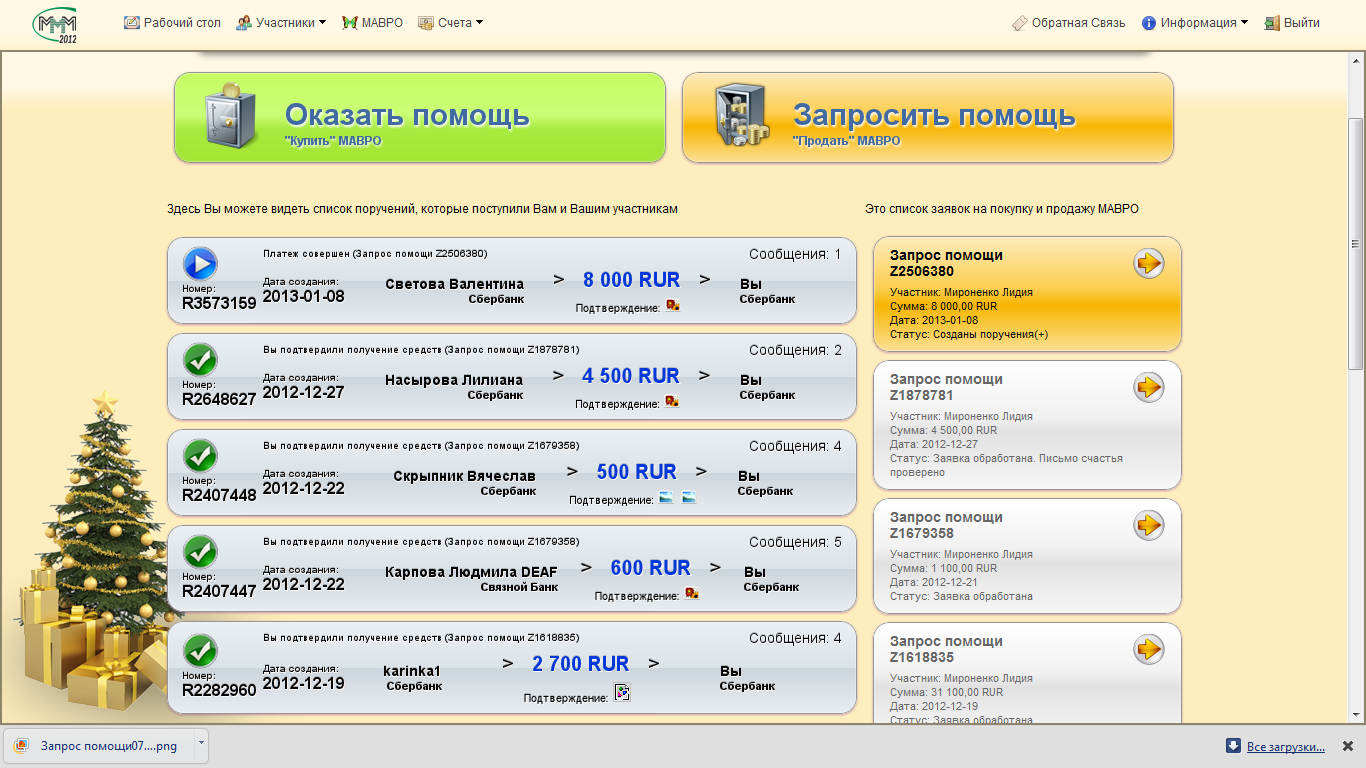Open confirmation file for karinka1 order
Screen dimensions: 1366x768
point(622,692)
